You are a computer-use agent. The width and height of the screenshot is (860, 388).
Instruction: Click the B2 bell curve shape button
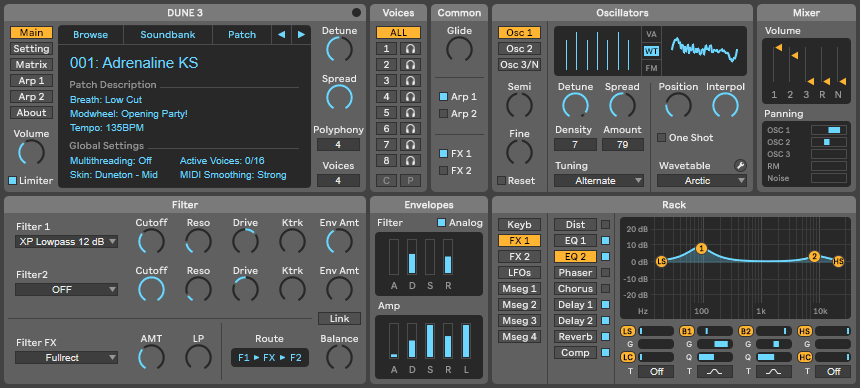click(x=774, y=372)
